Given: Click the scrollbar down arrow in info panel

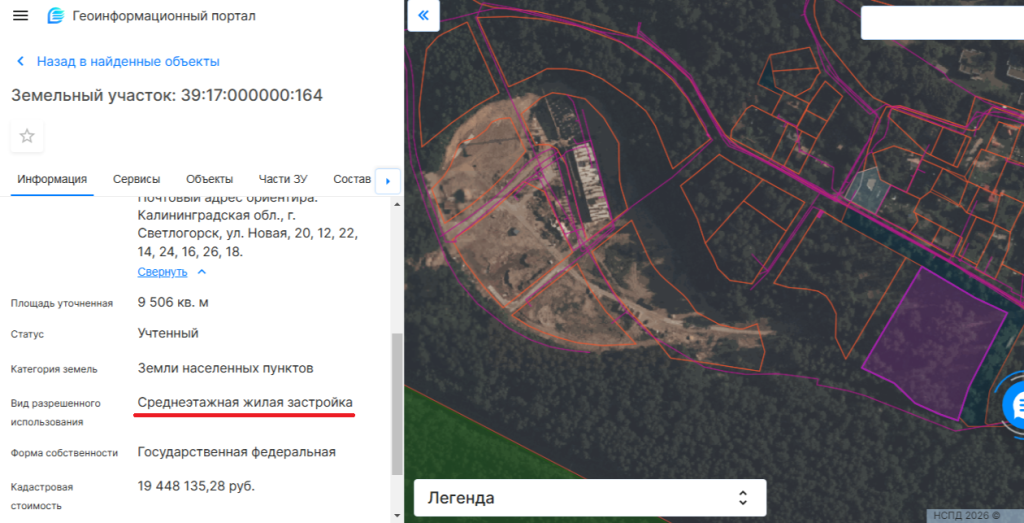Looking at the screenshot, I should 397,515.
